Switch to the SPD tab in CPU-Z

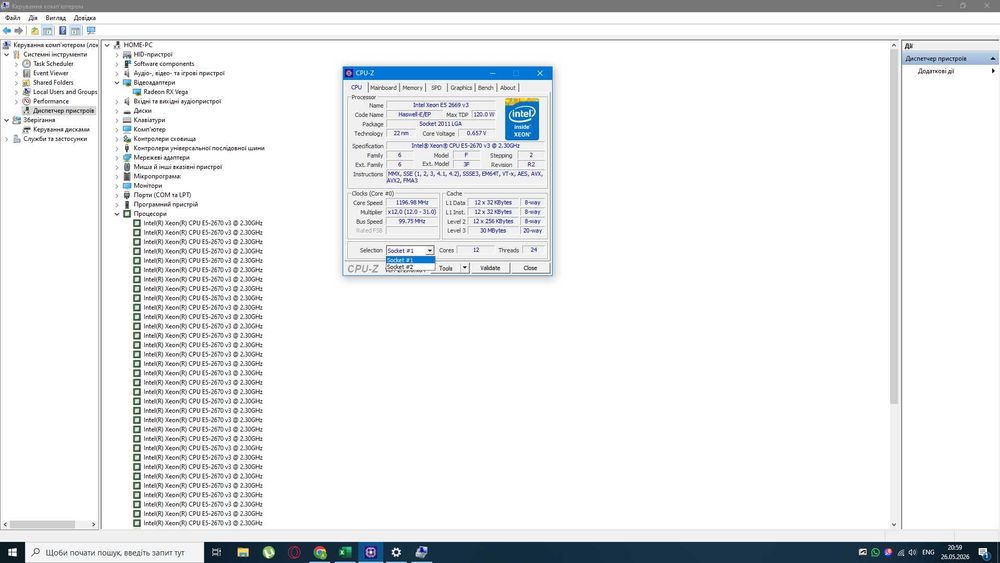[x=436, y=88]
